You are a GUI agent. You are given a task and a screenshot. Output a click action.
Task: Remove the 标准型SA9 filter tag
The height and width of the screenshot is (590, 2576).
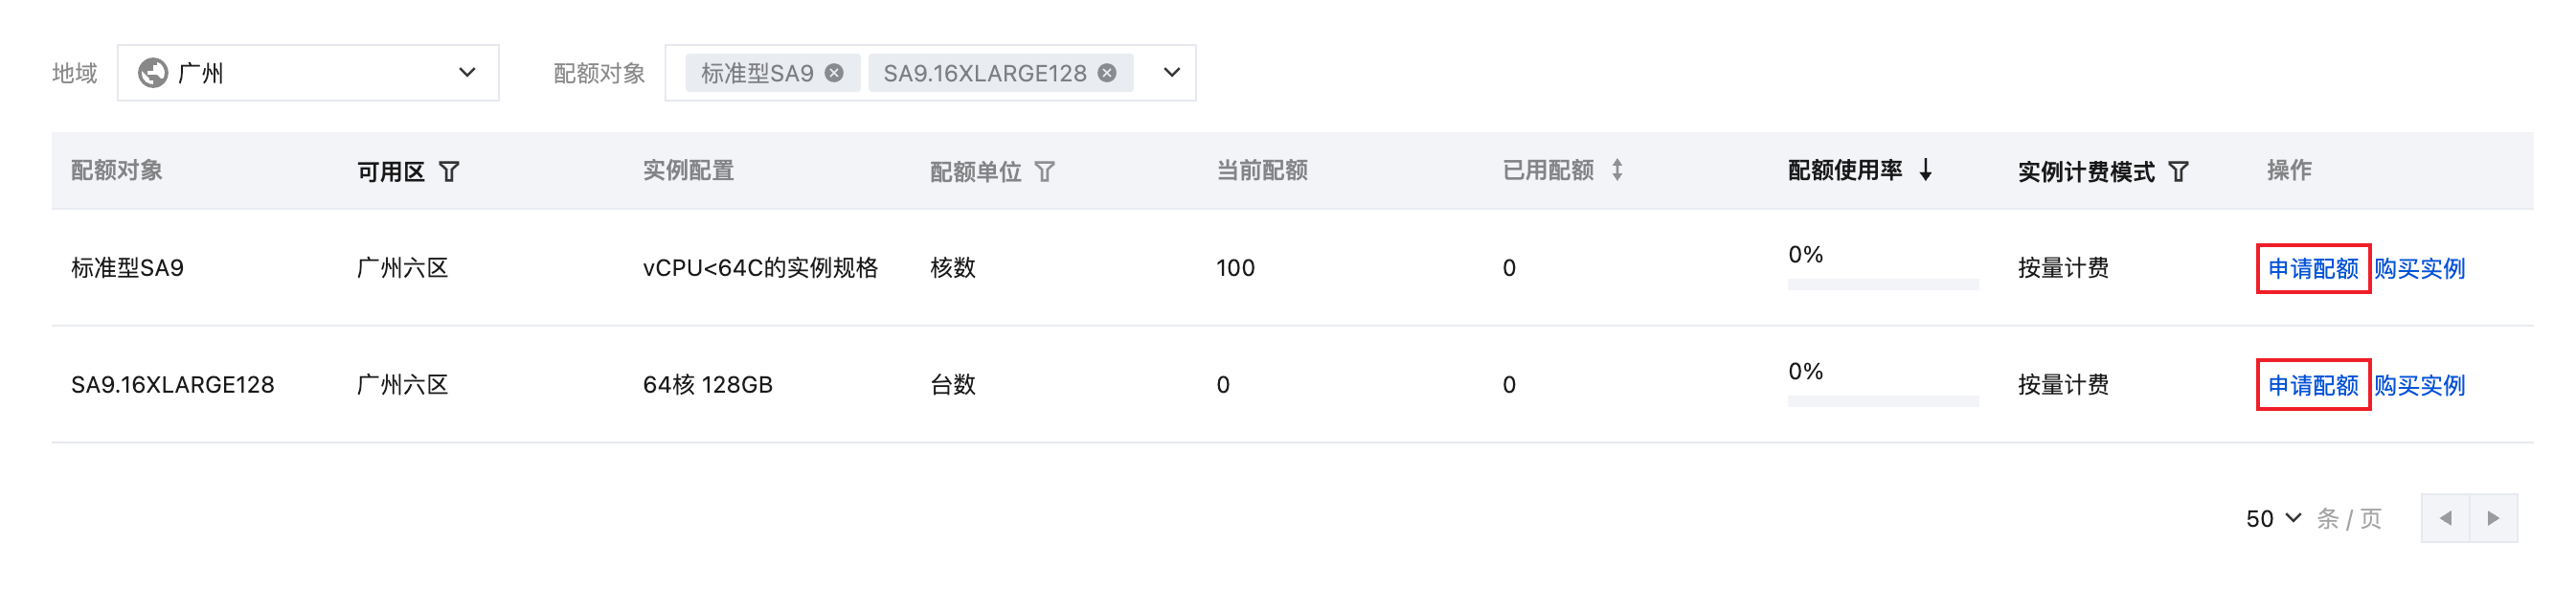pyautogui.click(x=834, y=73)
